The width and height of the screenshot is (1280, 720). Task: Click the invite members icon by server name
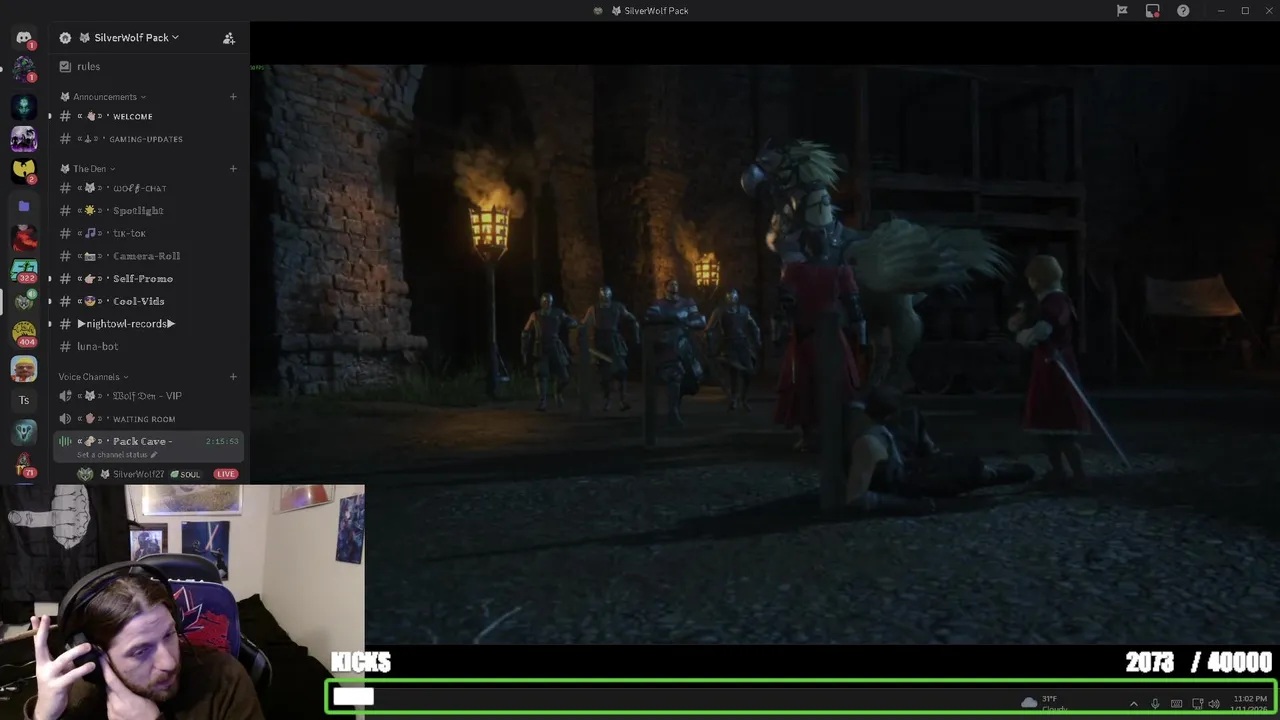click(229, 38)
